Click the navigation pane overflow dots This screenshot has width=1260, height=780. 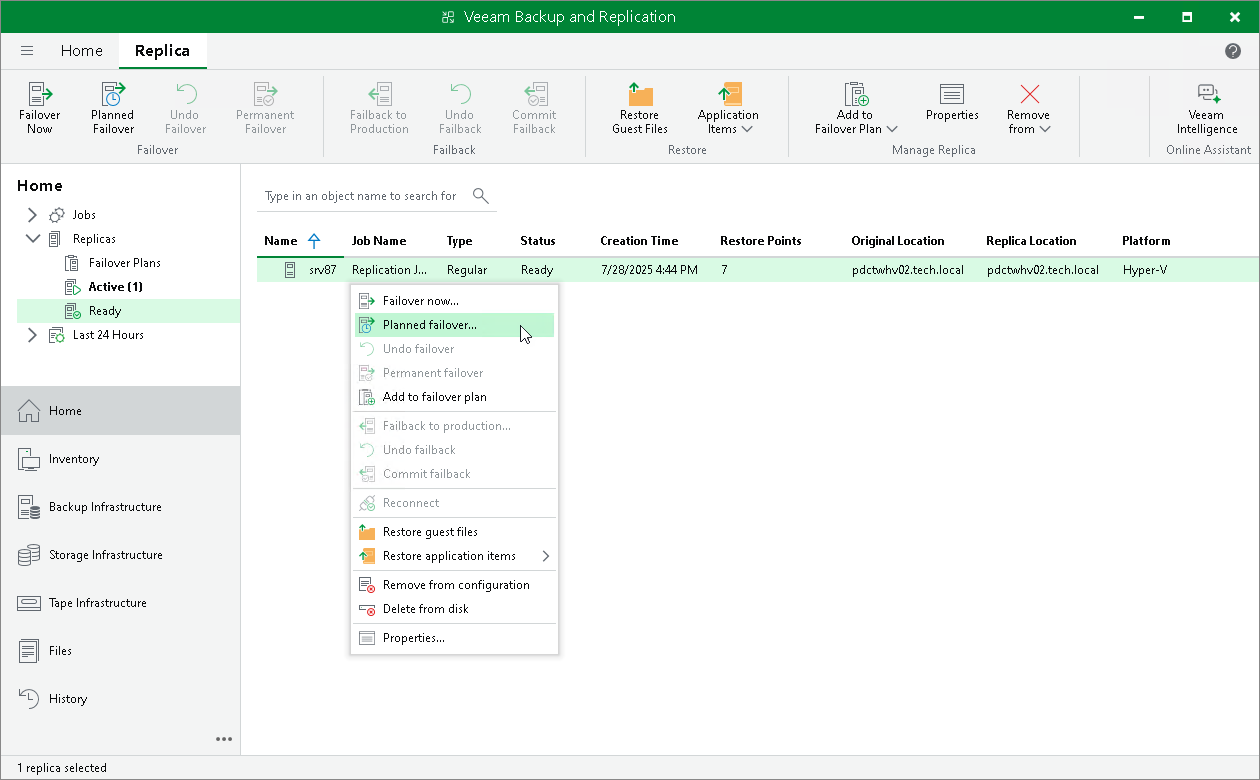pos(224,739)
